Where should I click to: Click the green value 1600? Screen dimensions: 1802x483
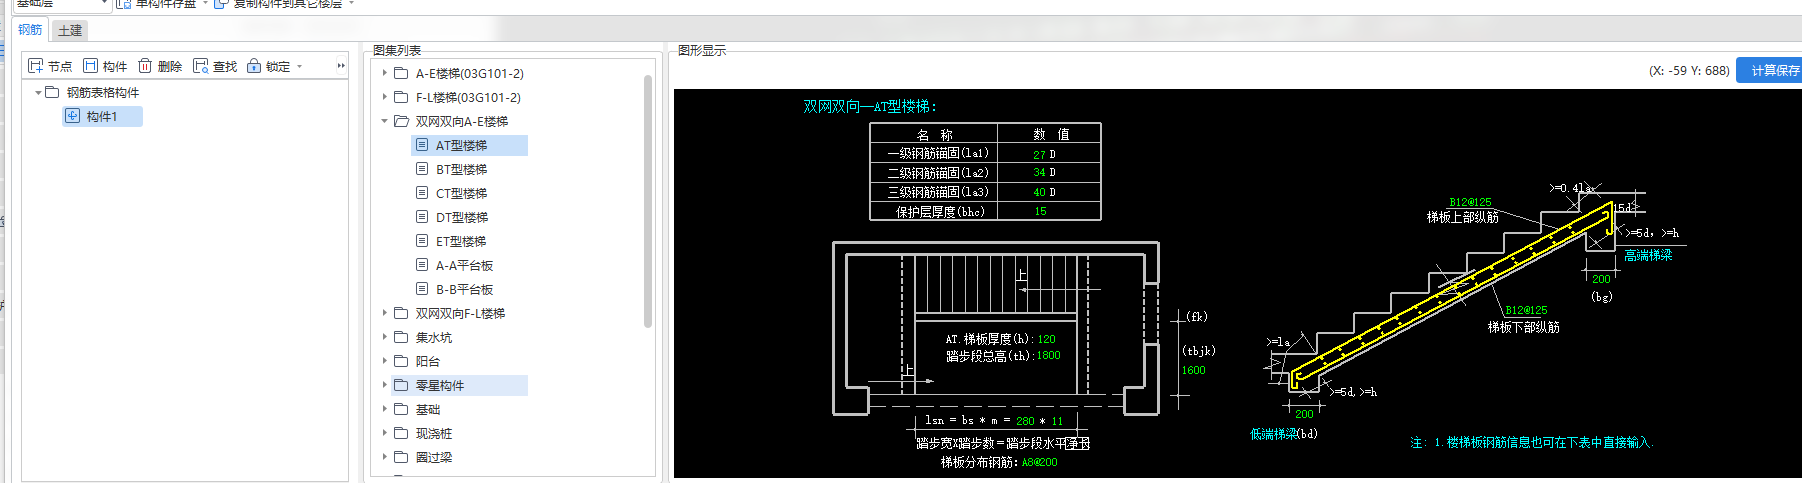[1194, 370]
